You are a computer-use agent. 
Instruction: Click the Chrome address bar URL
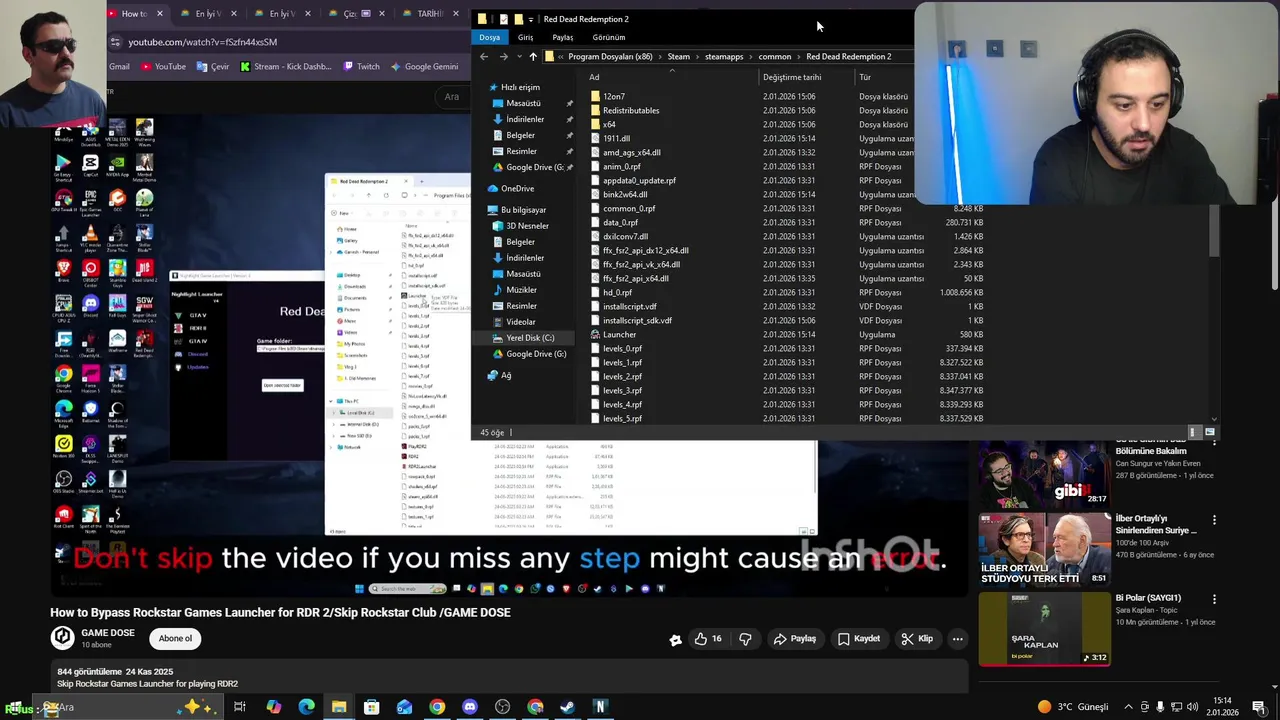tap(202, 42)
